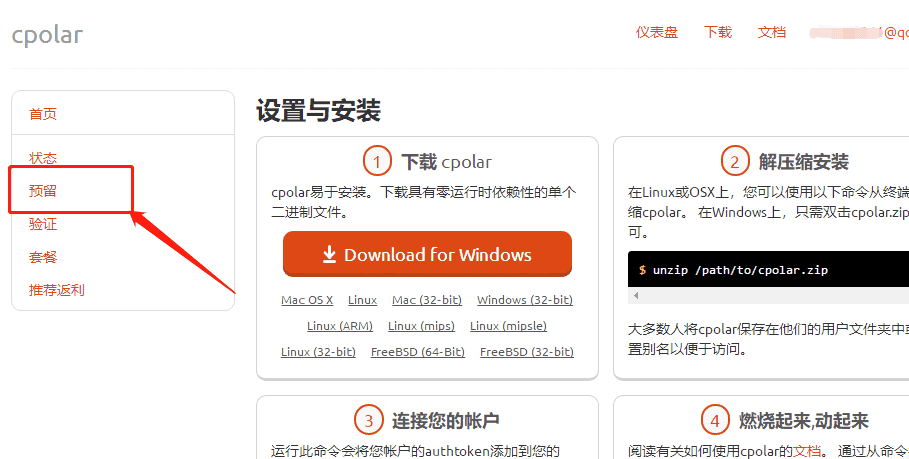Open 仪表盘 in the top navigation
This screenshot has width=909, height=459.
(657, 32)
